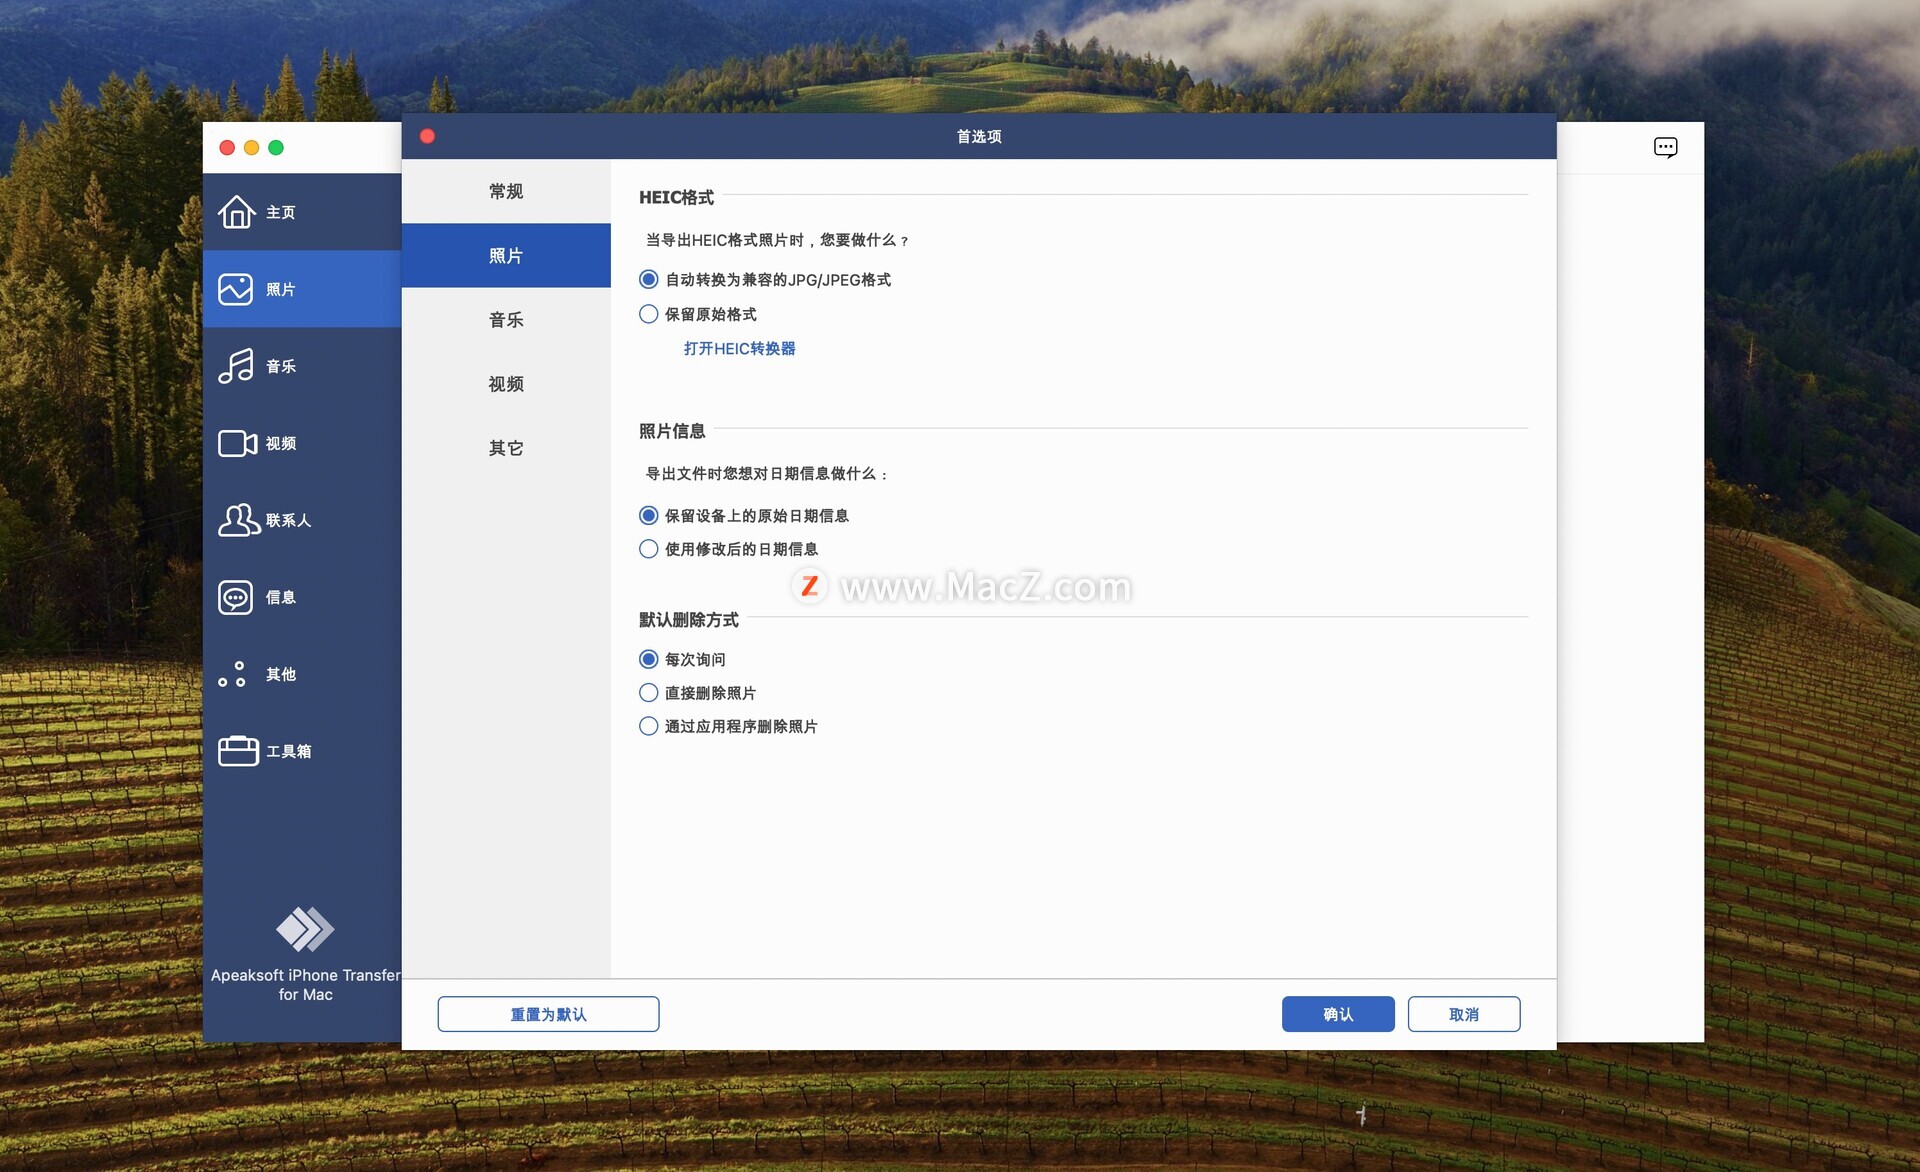Click the 工具箱 label in main sidebar
This screenshot has width=1920, height=1172.
click(x=289, y=751)
